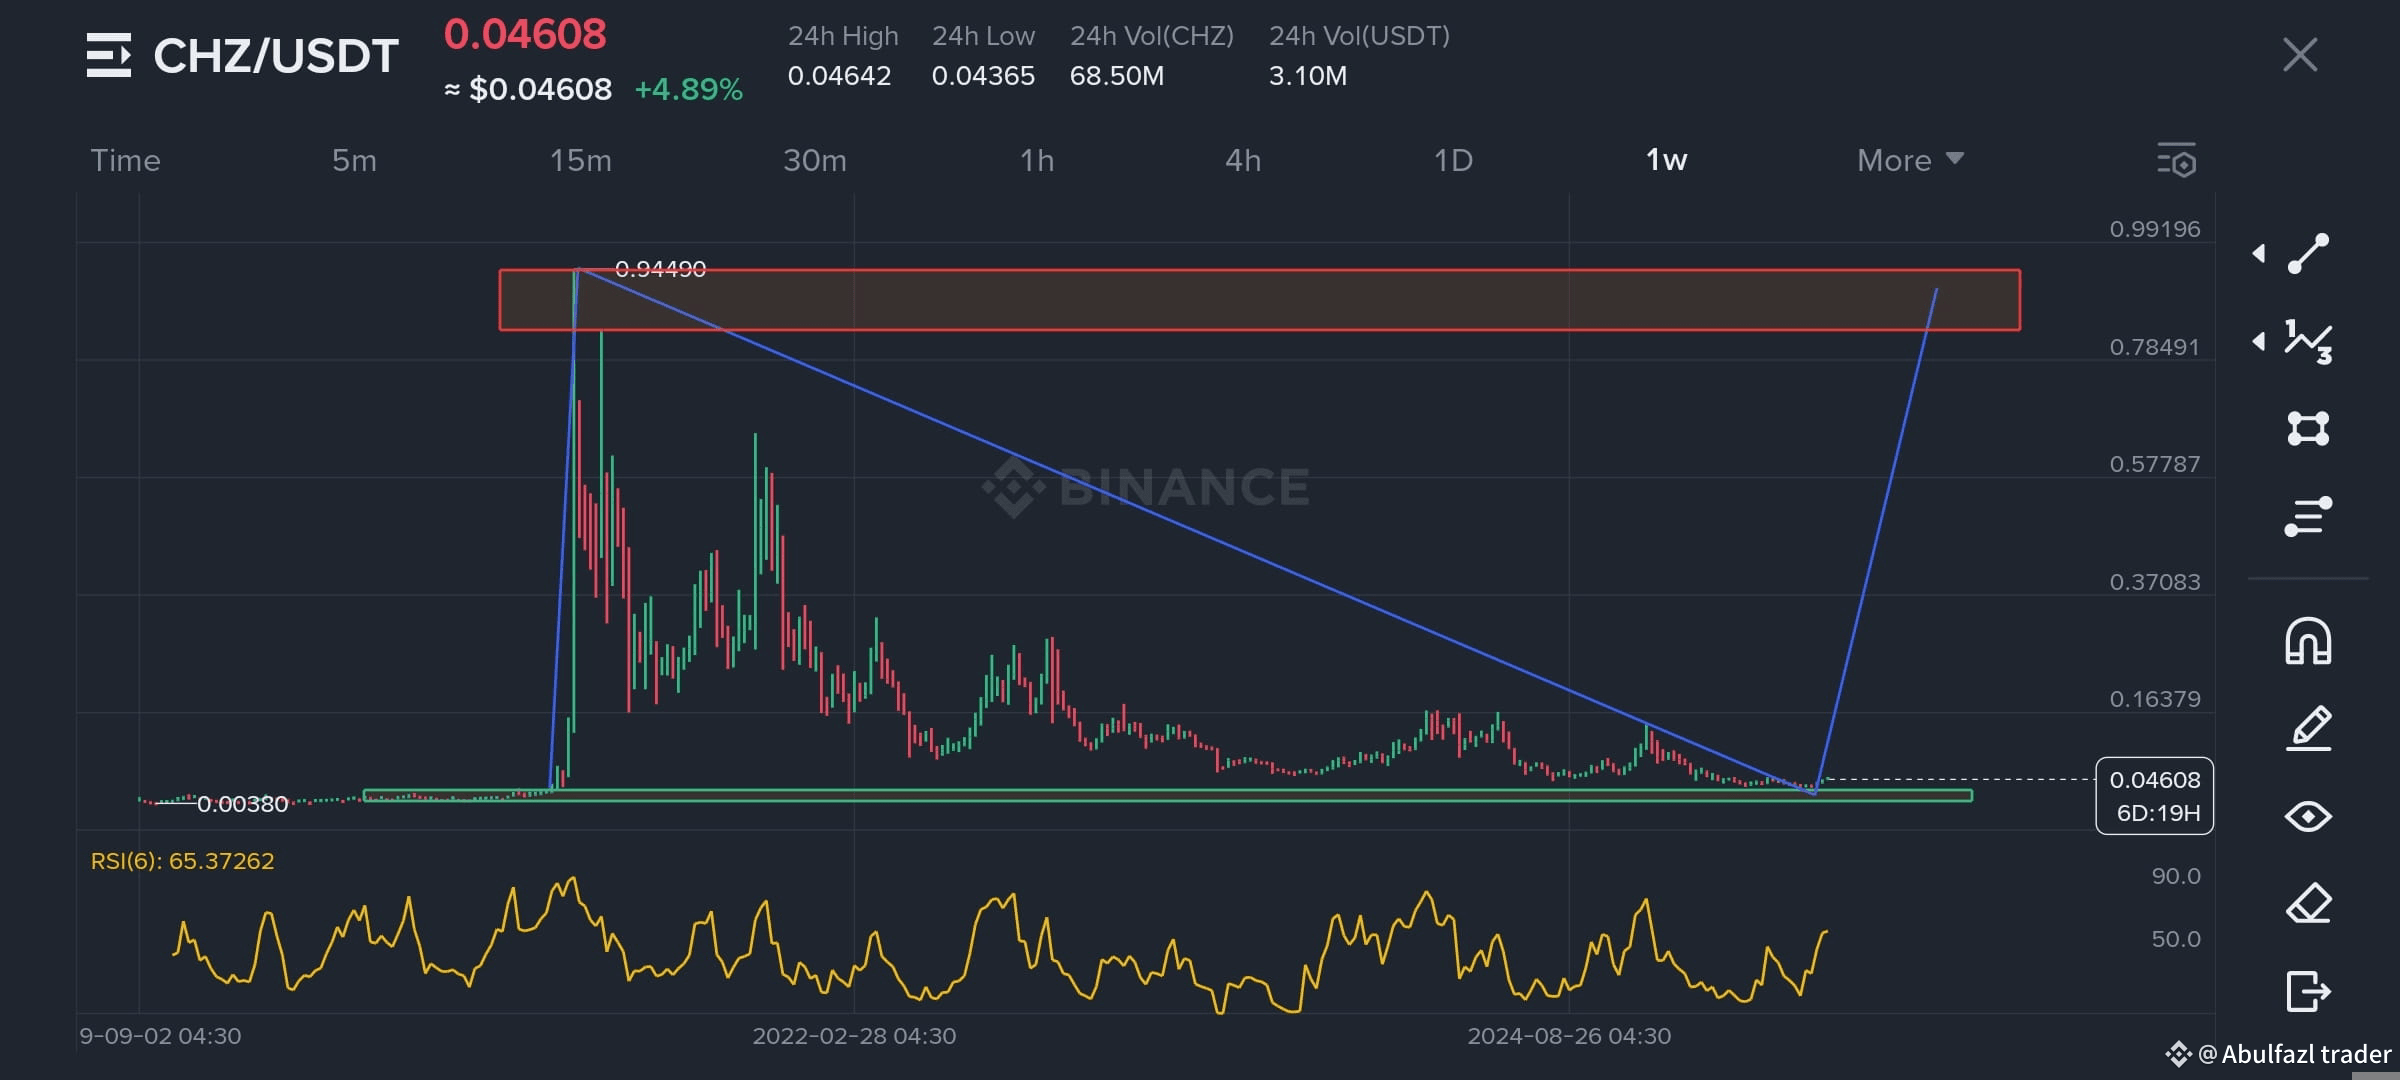Switch to the 1D timeframe

1453,160
